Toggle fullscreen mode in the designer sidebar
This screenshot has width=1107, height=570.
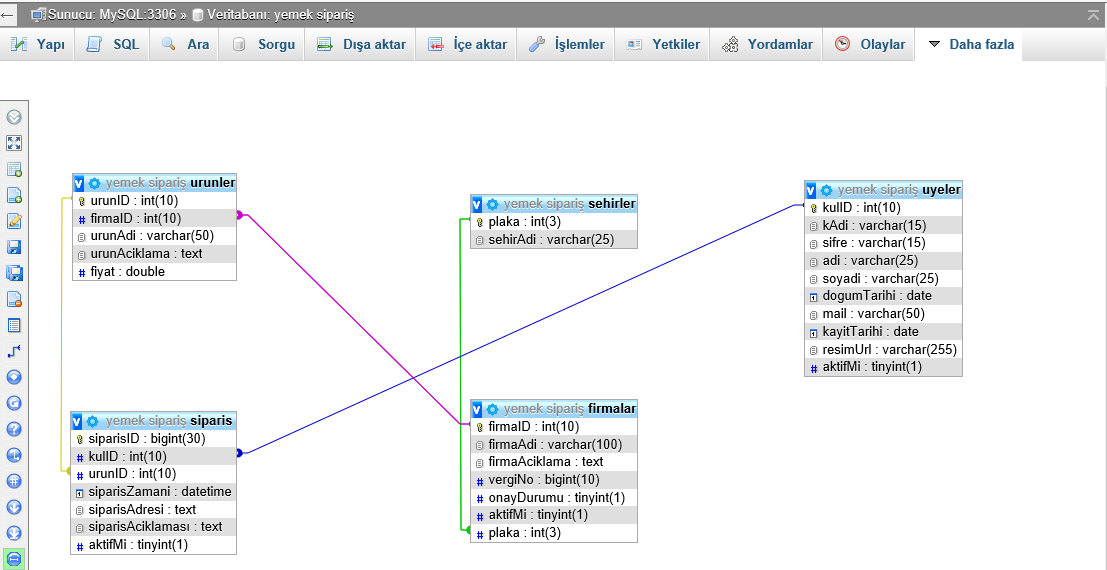tap(14, 143)
